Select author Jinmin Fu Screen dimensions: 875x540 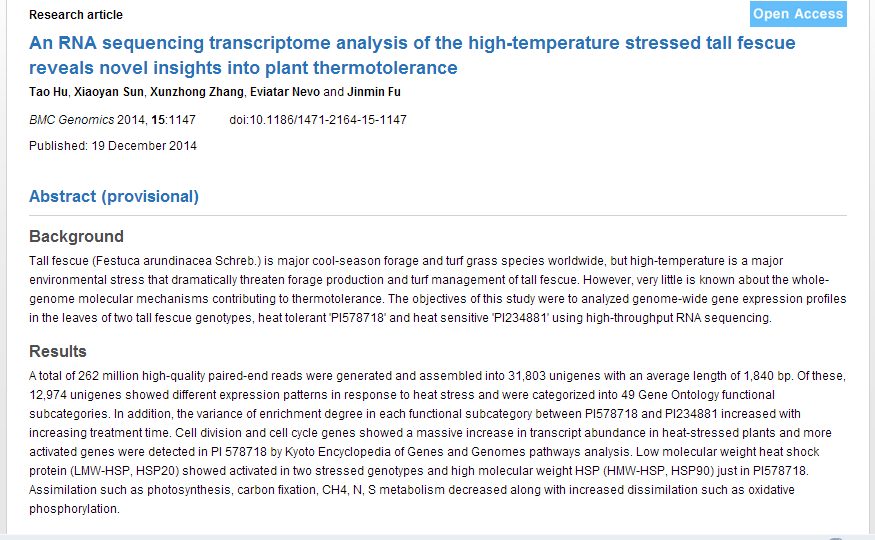click(374, 92)
